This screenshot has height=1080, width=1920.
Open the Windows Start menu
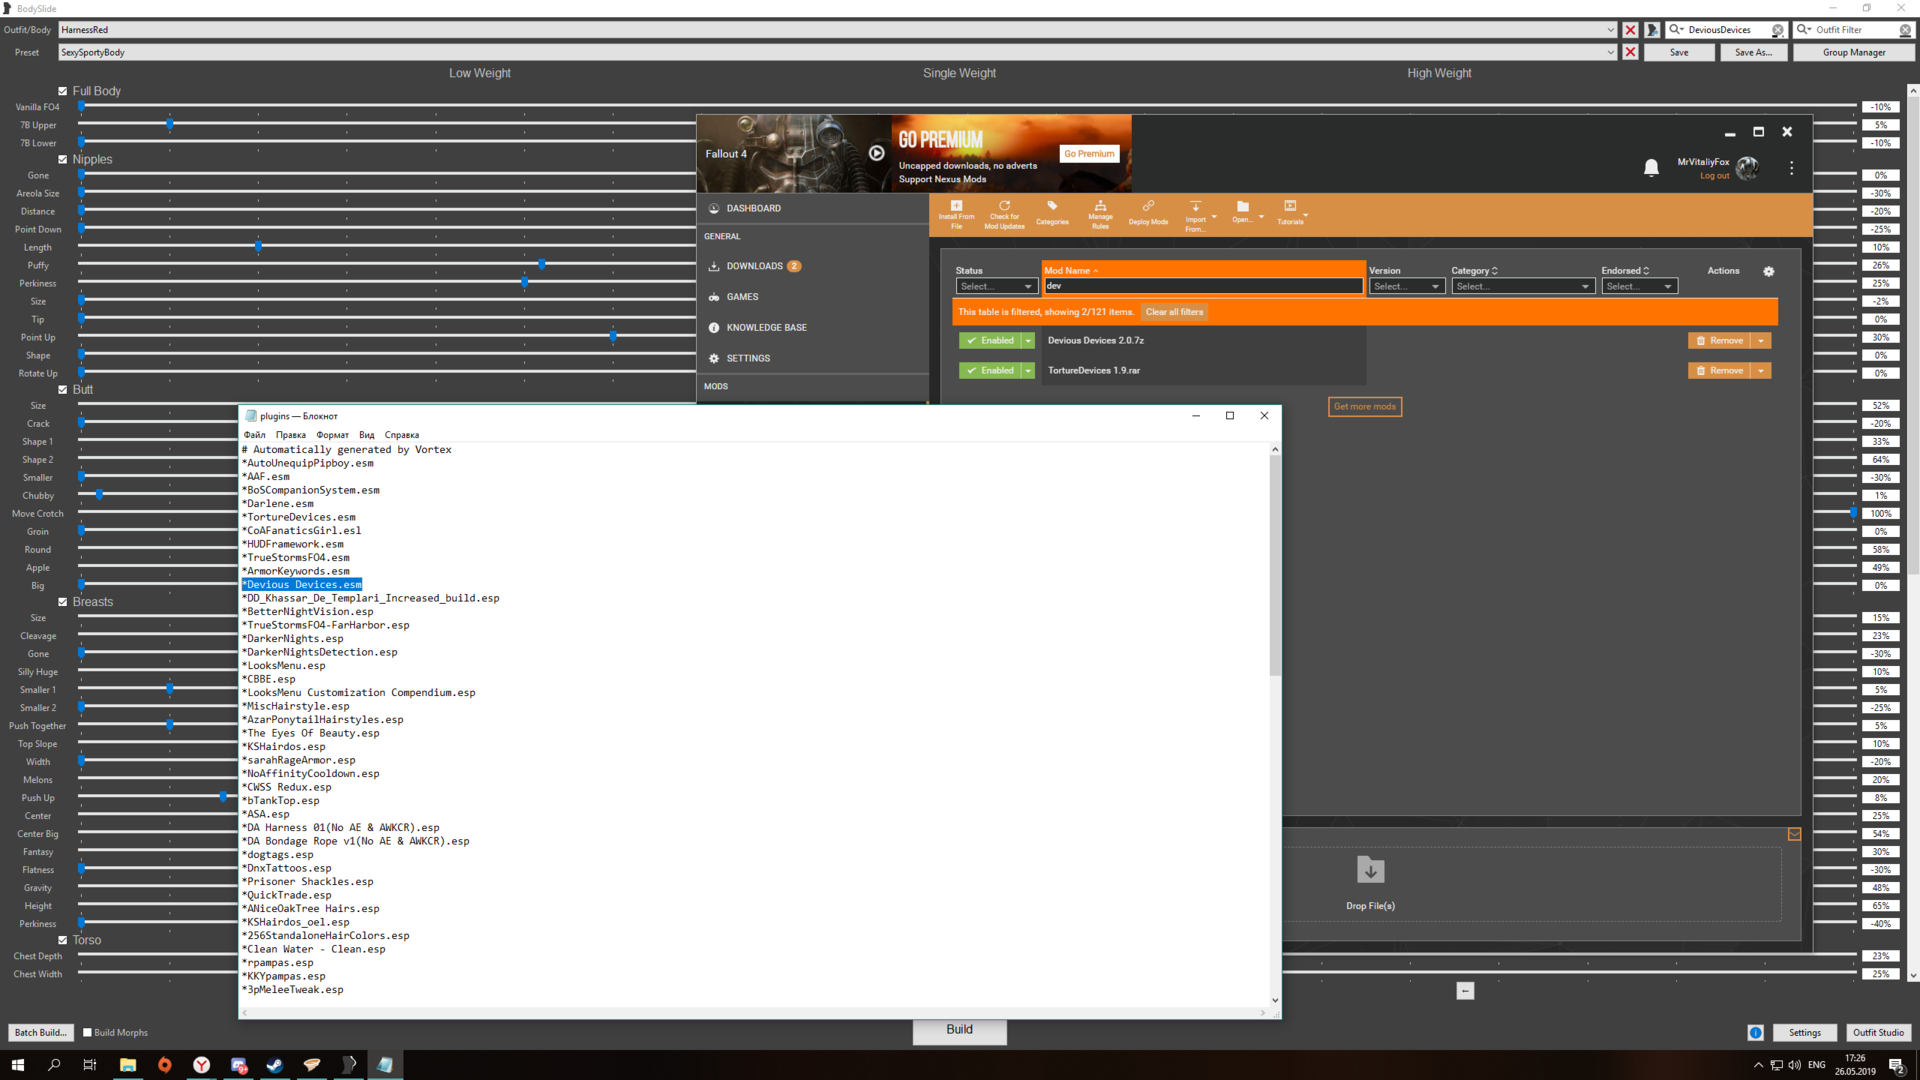tap(17, 1065)
